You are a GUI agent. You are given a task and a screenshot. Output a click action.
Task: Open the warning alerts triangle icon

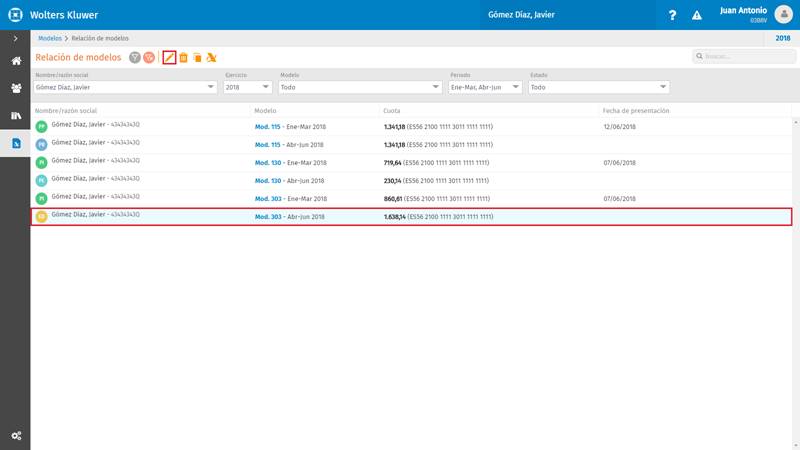coord(696,15)
